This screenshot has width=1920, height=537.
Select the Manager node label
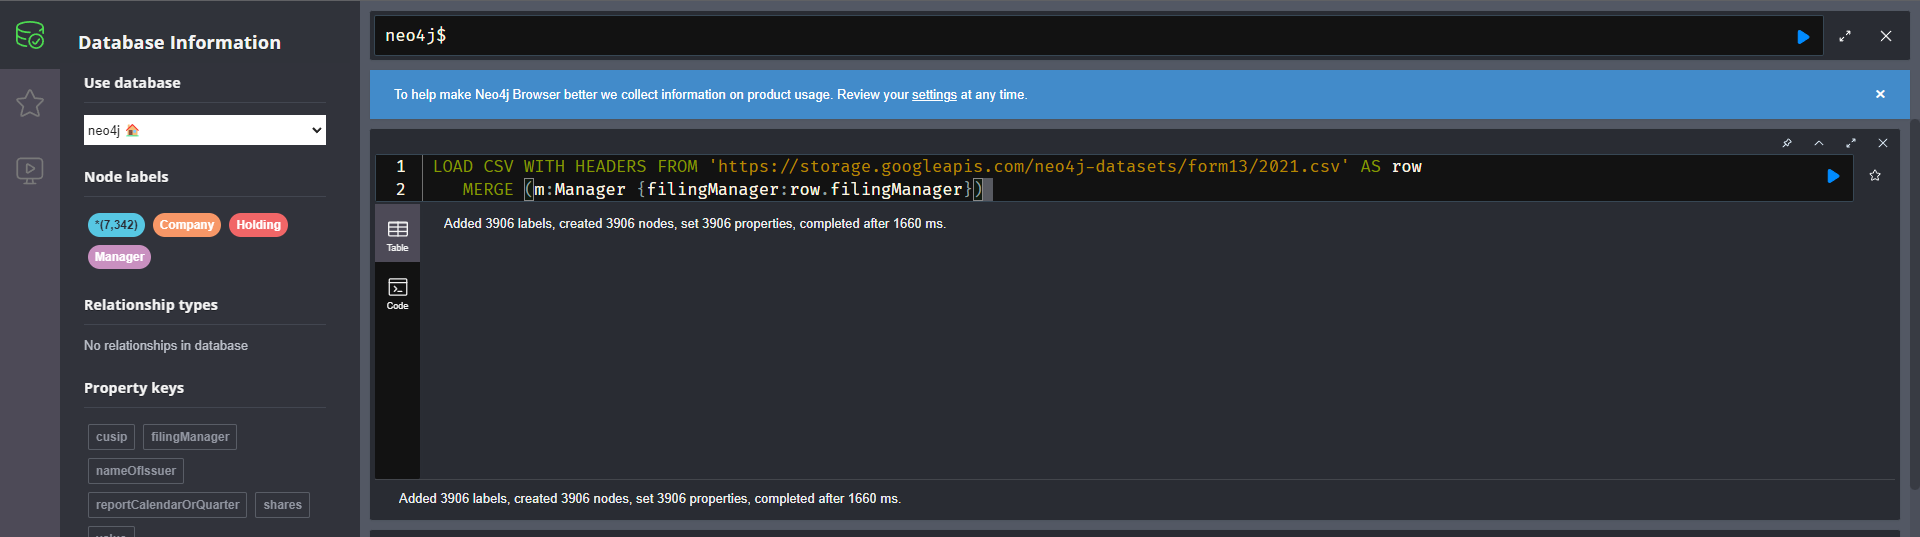pyautogui.click(x=119, y=257)
